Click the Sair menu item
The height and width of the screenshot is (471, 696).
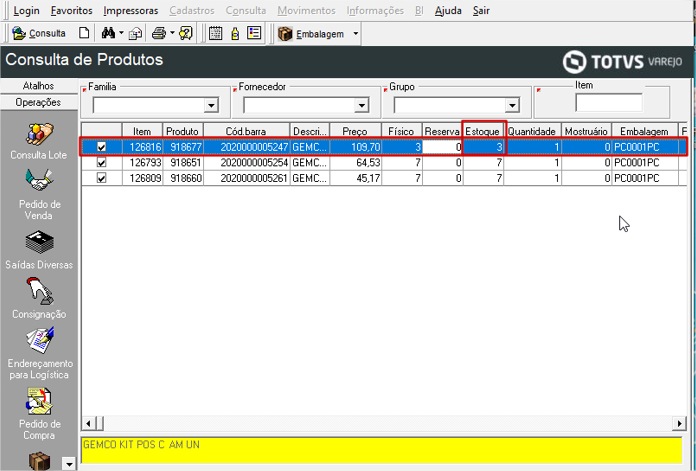(481, 11)
